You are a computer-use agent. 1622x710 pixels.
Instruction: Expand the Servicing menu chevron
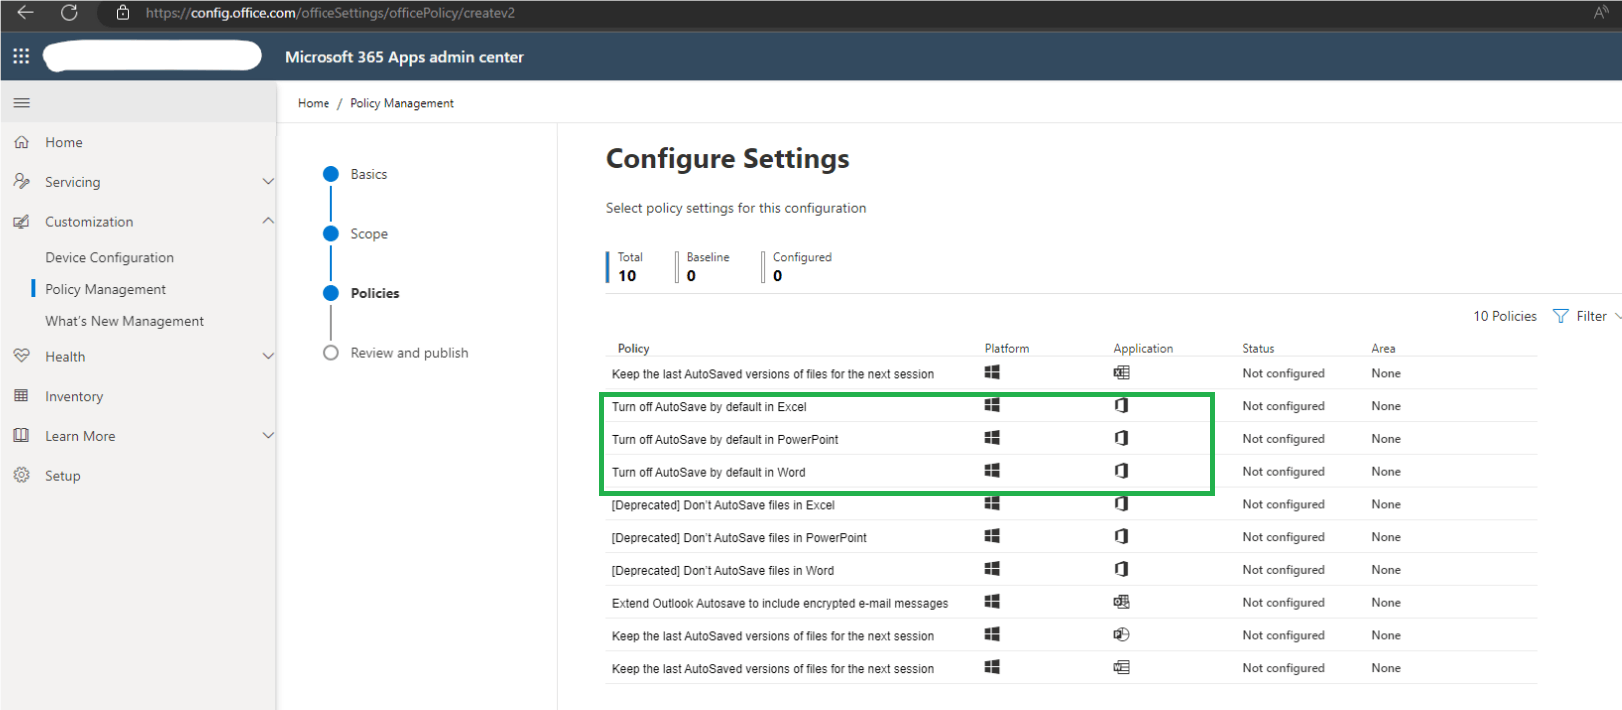click(267, 182)
